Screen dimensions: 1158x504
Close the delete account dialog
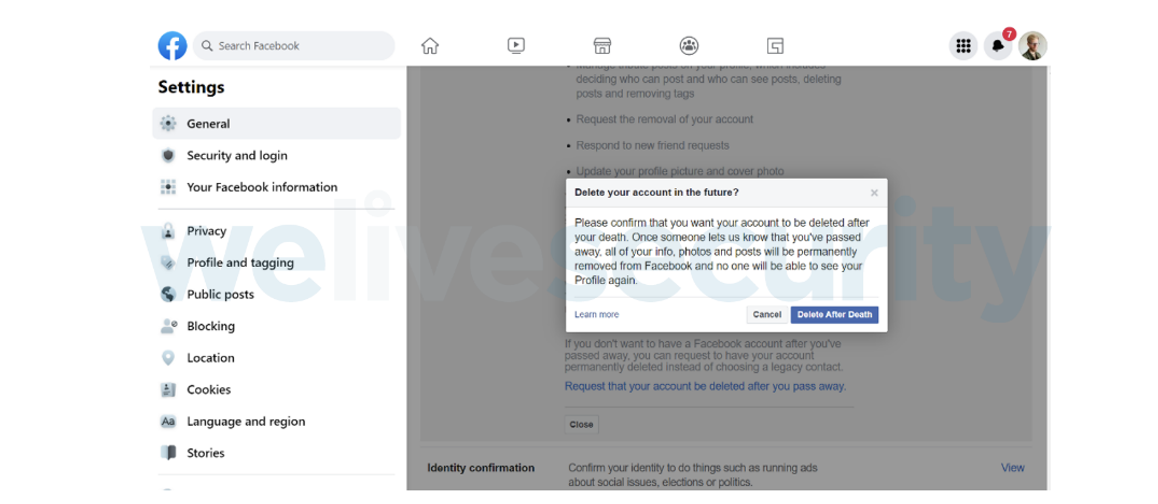(x=874, y=193)
